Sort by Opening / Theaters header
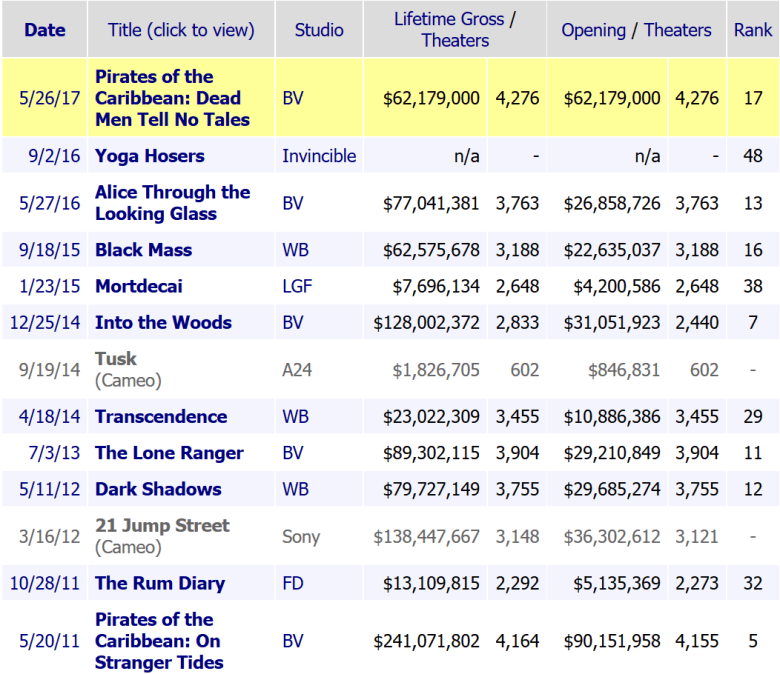Screen dimensions: 780x674 point(636,30)
